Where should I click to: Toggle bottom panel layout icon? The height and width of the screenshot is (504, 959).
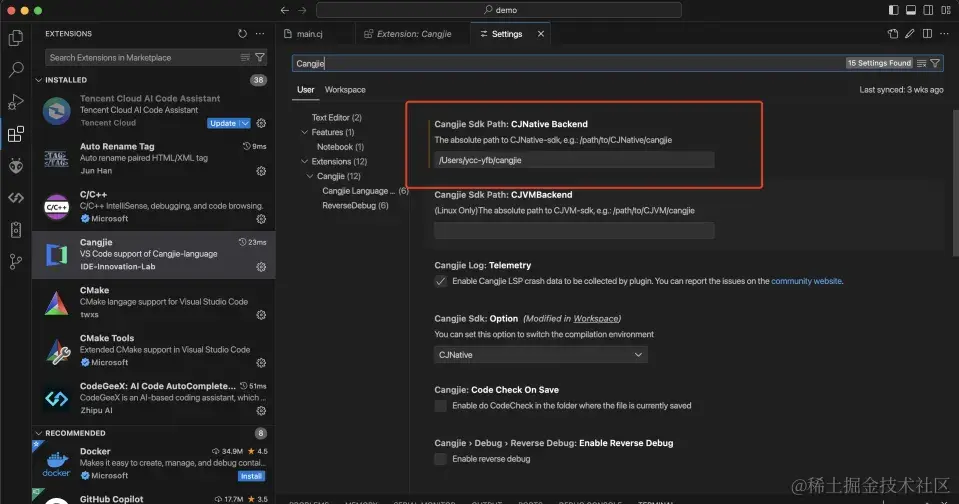point(911,10)
